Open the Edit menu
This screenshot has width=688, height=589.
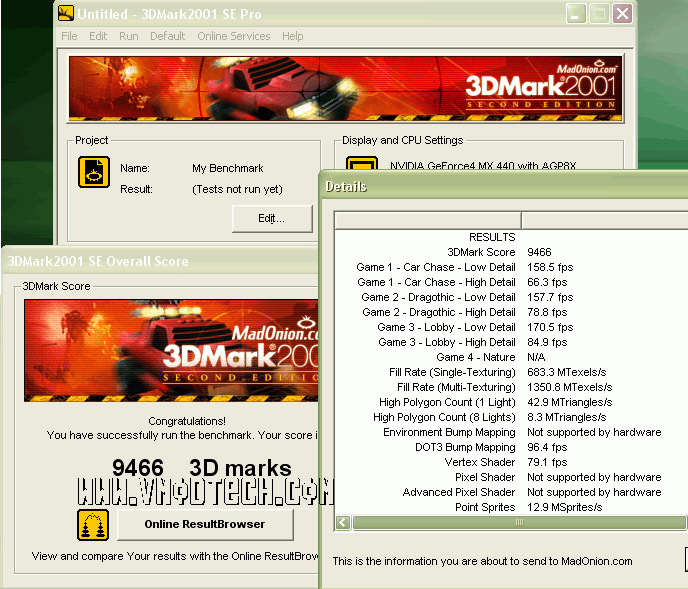pos(98,36)
